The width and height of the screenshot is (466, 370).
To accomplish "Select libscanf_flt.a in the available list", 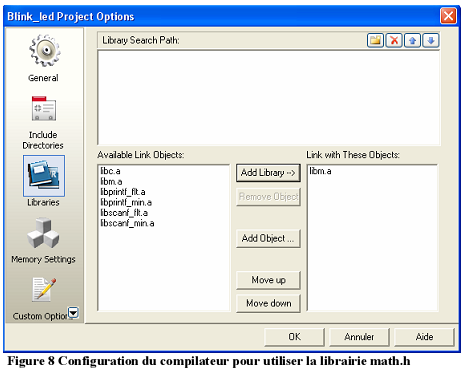I will tap(124, 213).
